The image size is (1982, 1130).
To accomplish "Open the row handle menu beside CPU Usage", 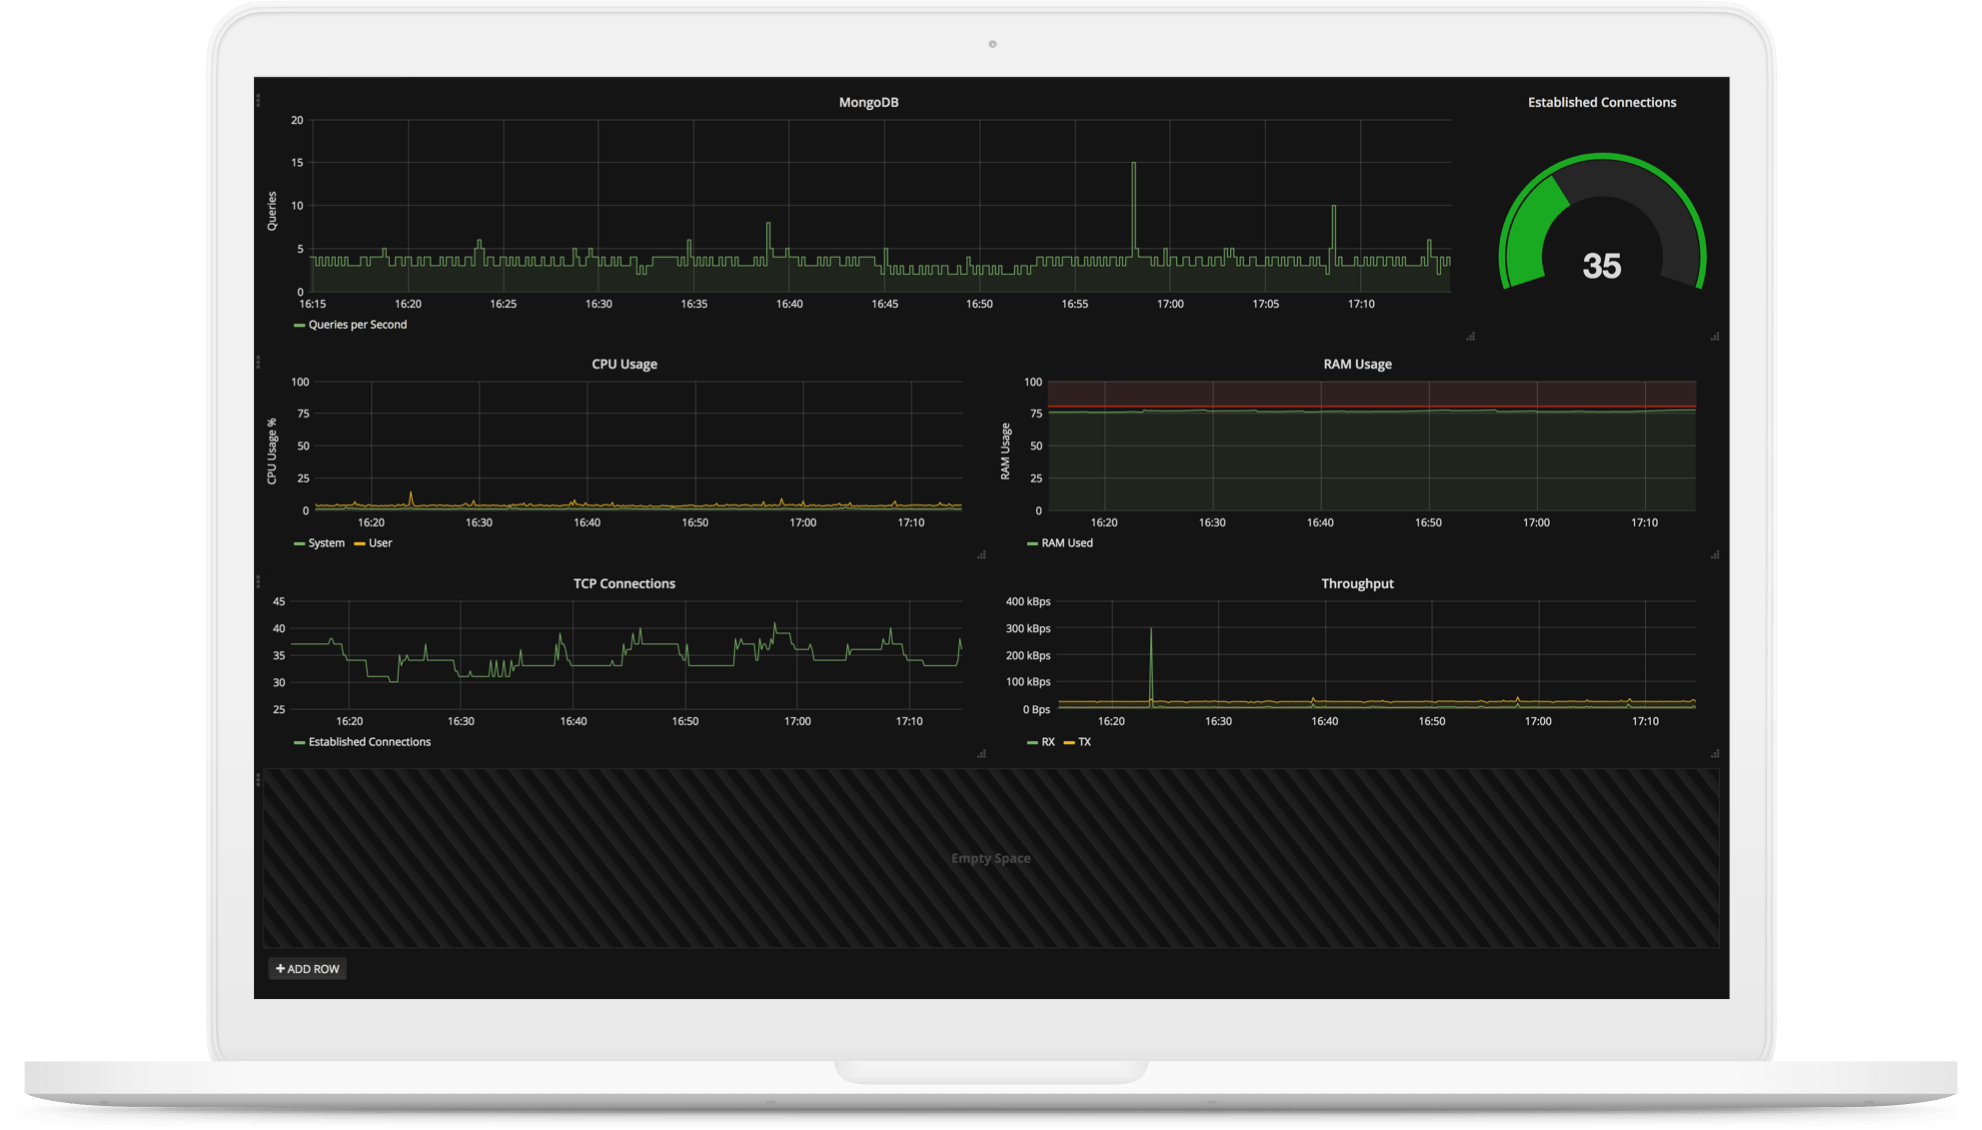I will pos(258,362).
